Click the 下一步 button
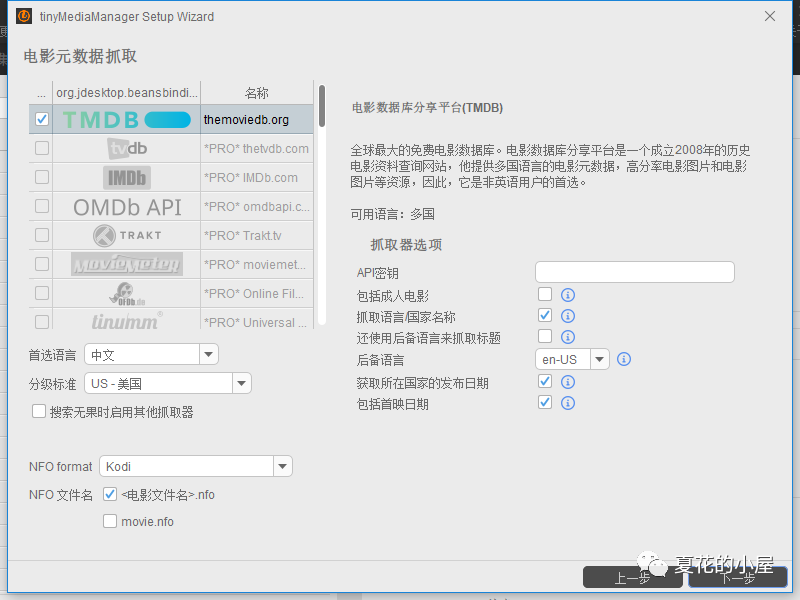 (737, 577)
